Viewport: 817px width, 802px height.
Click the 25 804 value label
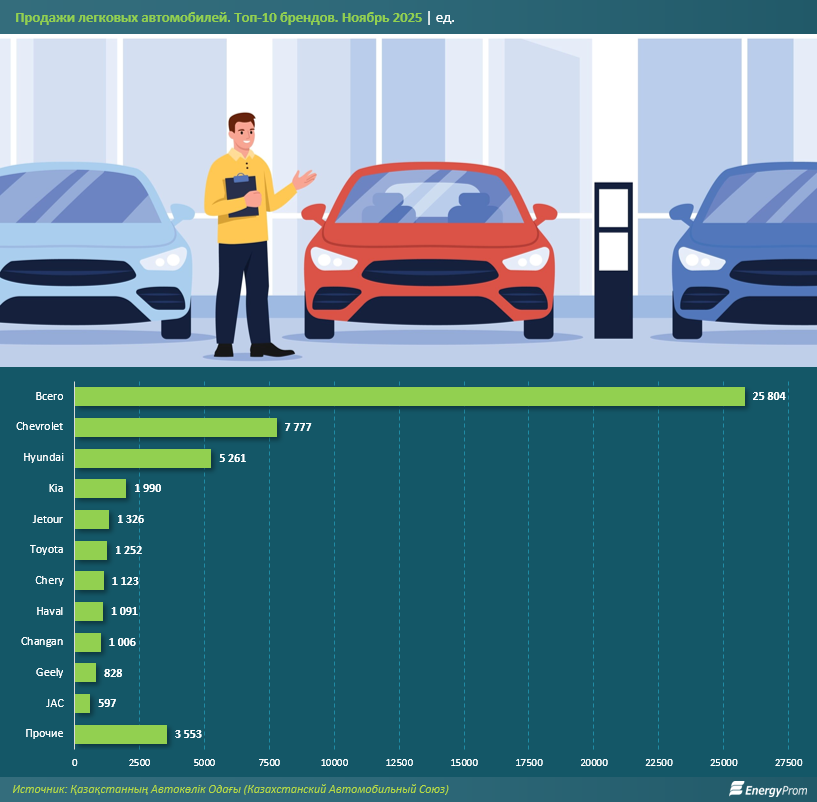[x=770, y=396]
